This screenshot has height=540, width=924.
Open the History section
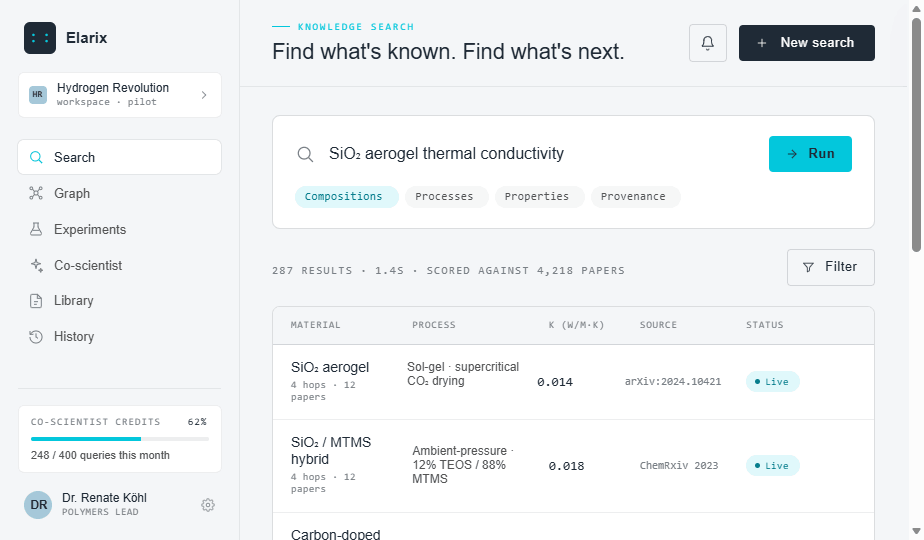[120, 337]
